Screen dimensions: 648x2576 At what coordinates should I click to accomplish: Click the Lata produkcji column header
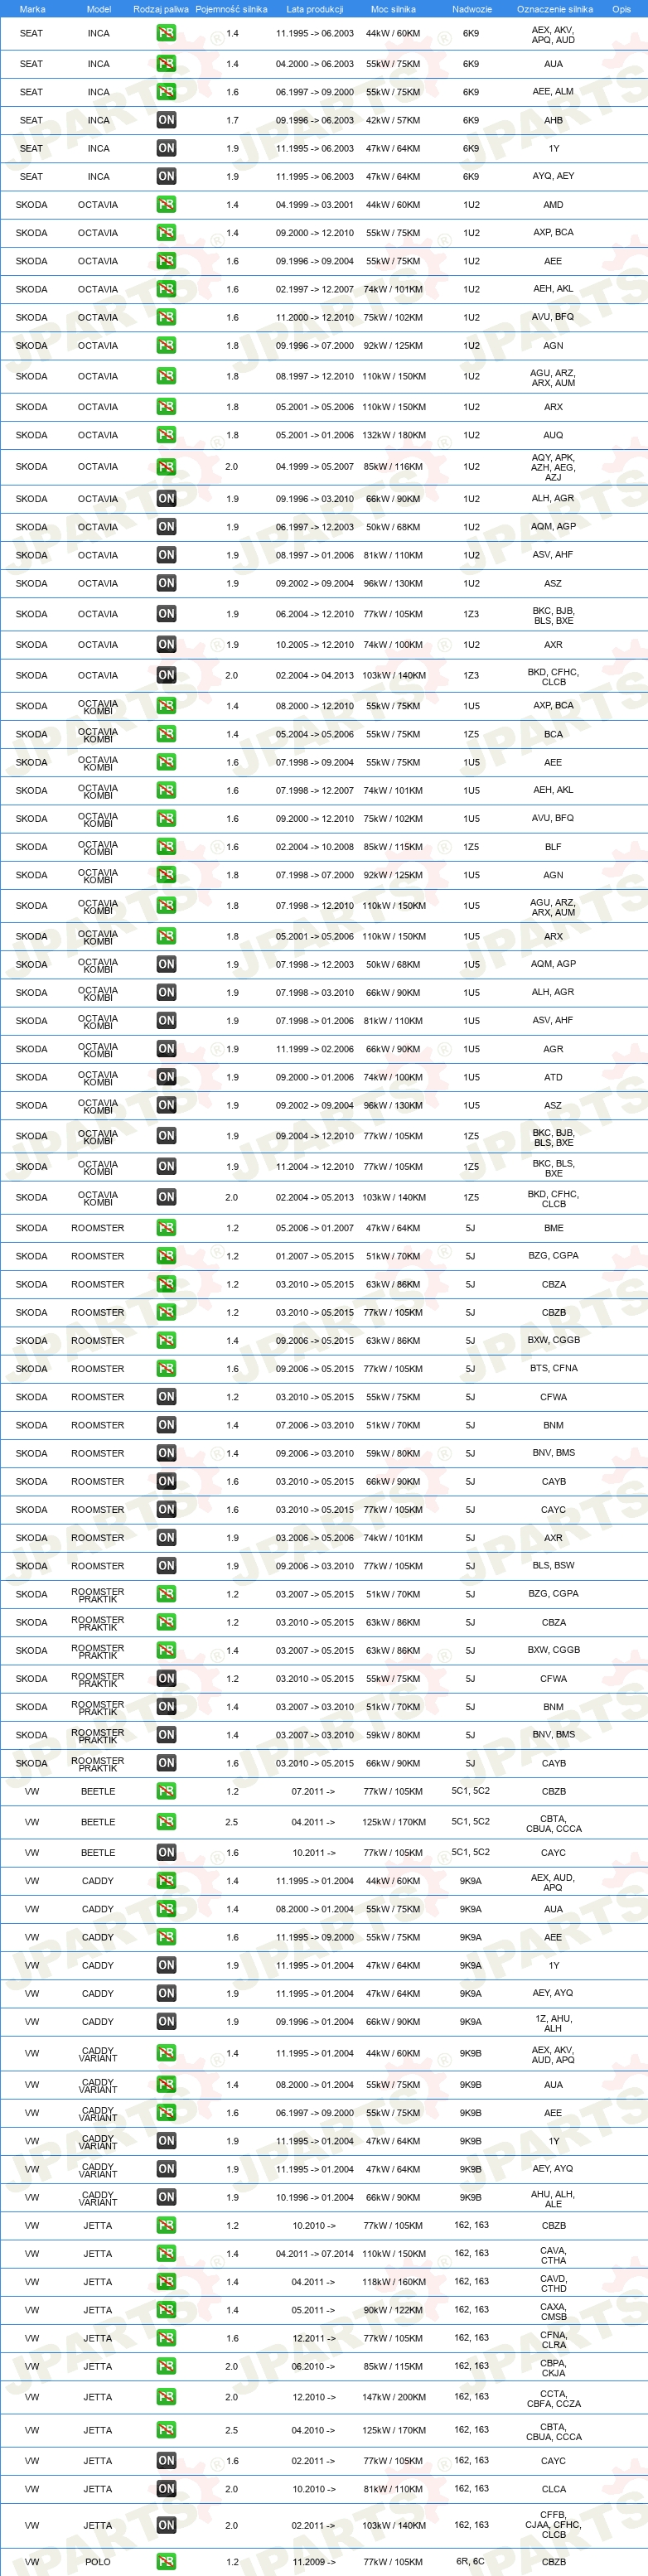tap(314, 9)
